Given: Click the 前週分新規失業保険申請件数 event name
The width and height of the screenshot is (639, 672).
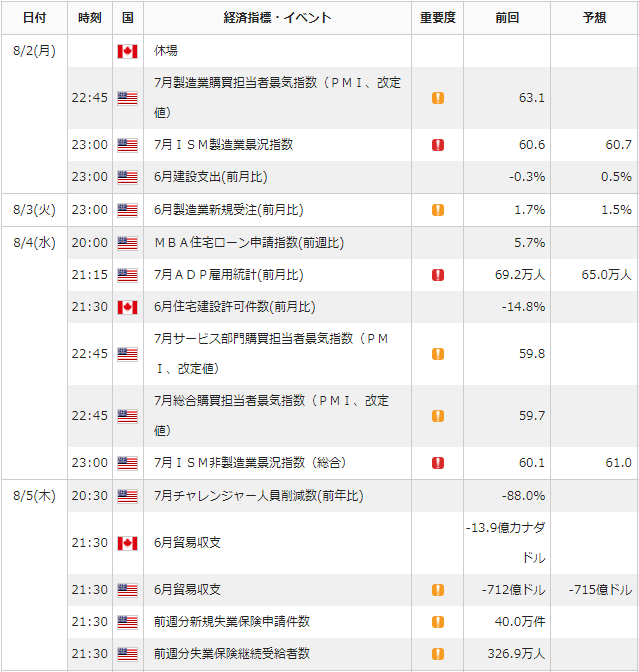Looking at the screenshot, I should 232,622.
